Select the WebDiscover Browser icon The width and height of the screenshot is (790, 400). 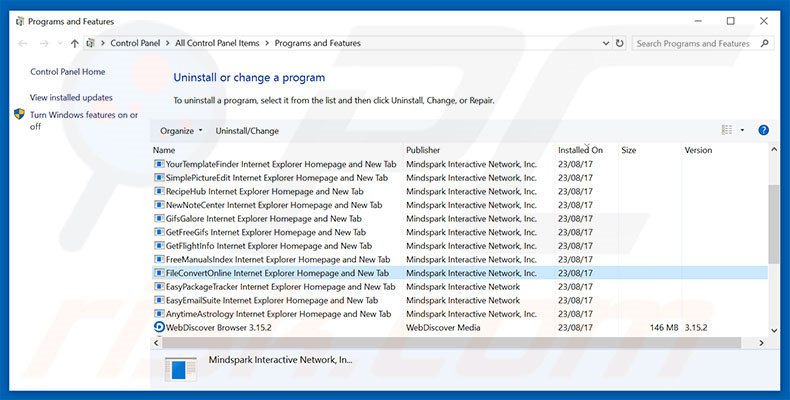[159, 327]
